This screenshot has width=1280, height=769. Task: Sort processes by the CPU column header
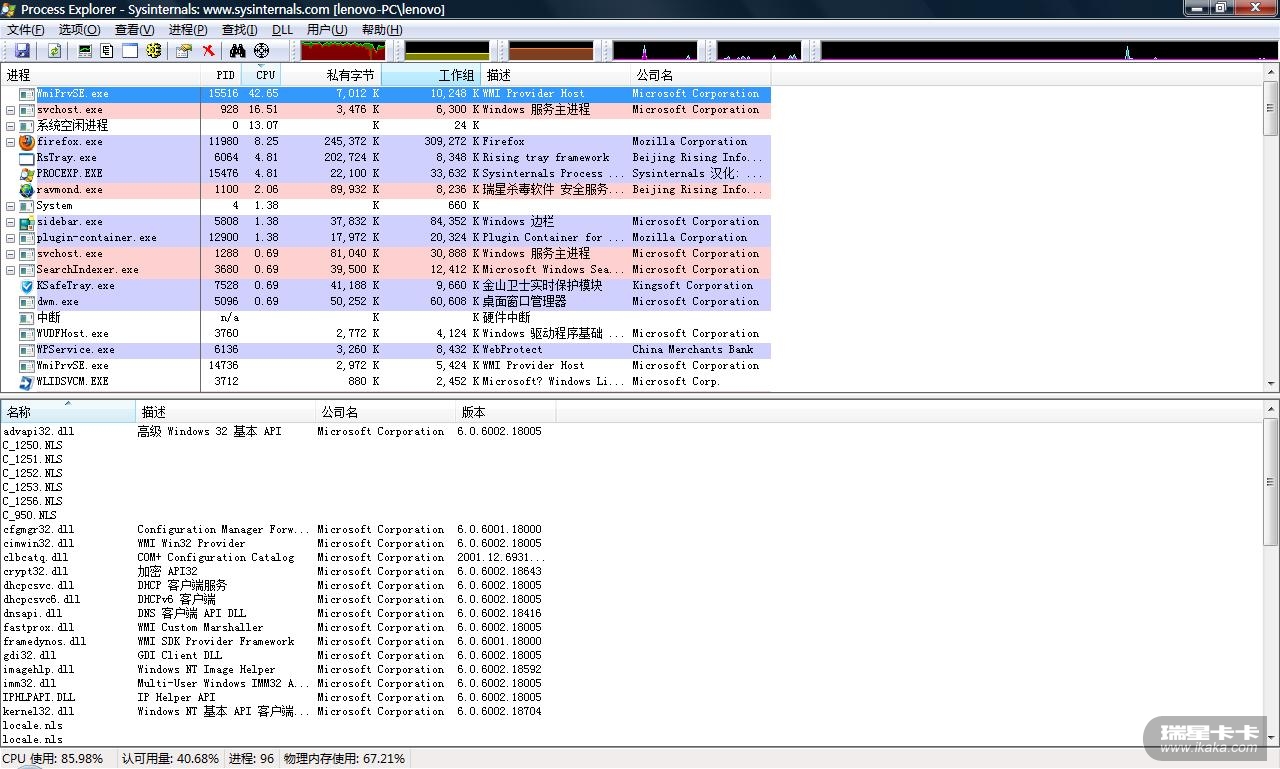point(264,75)
